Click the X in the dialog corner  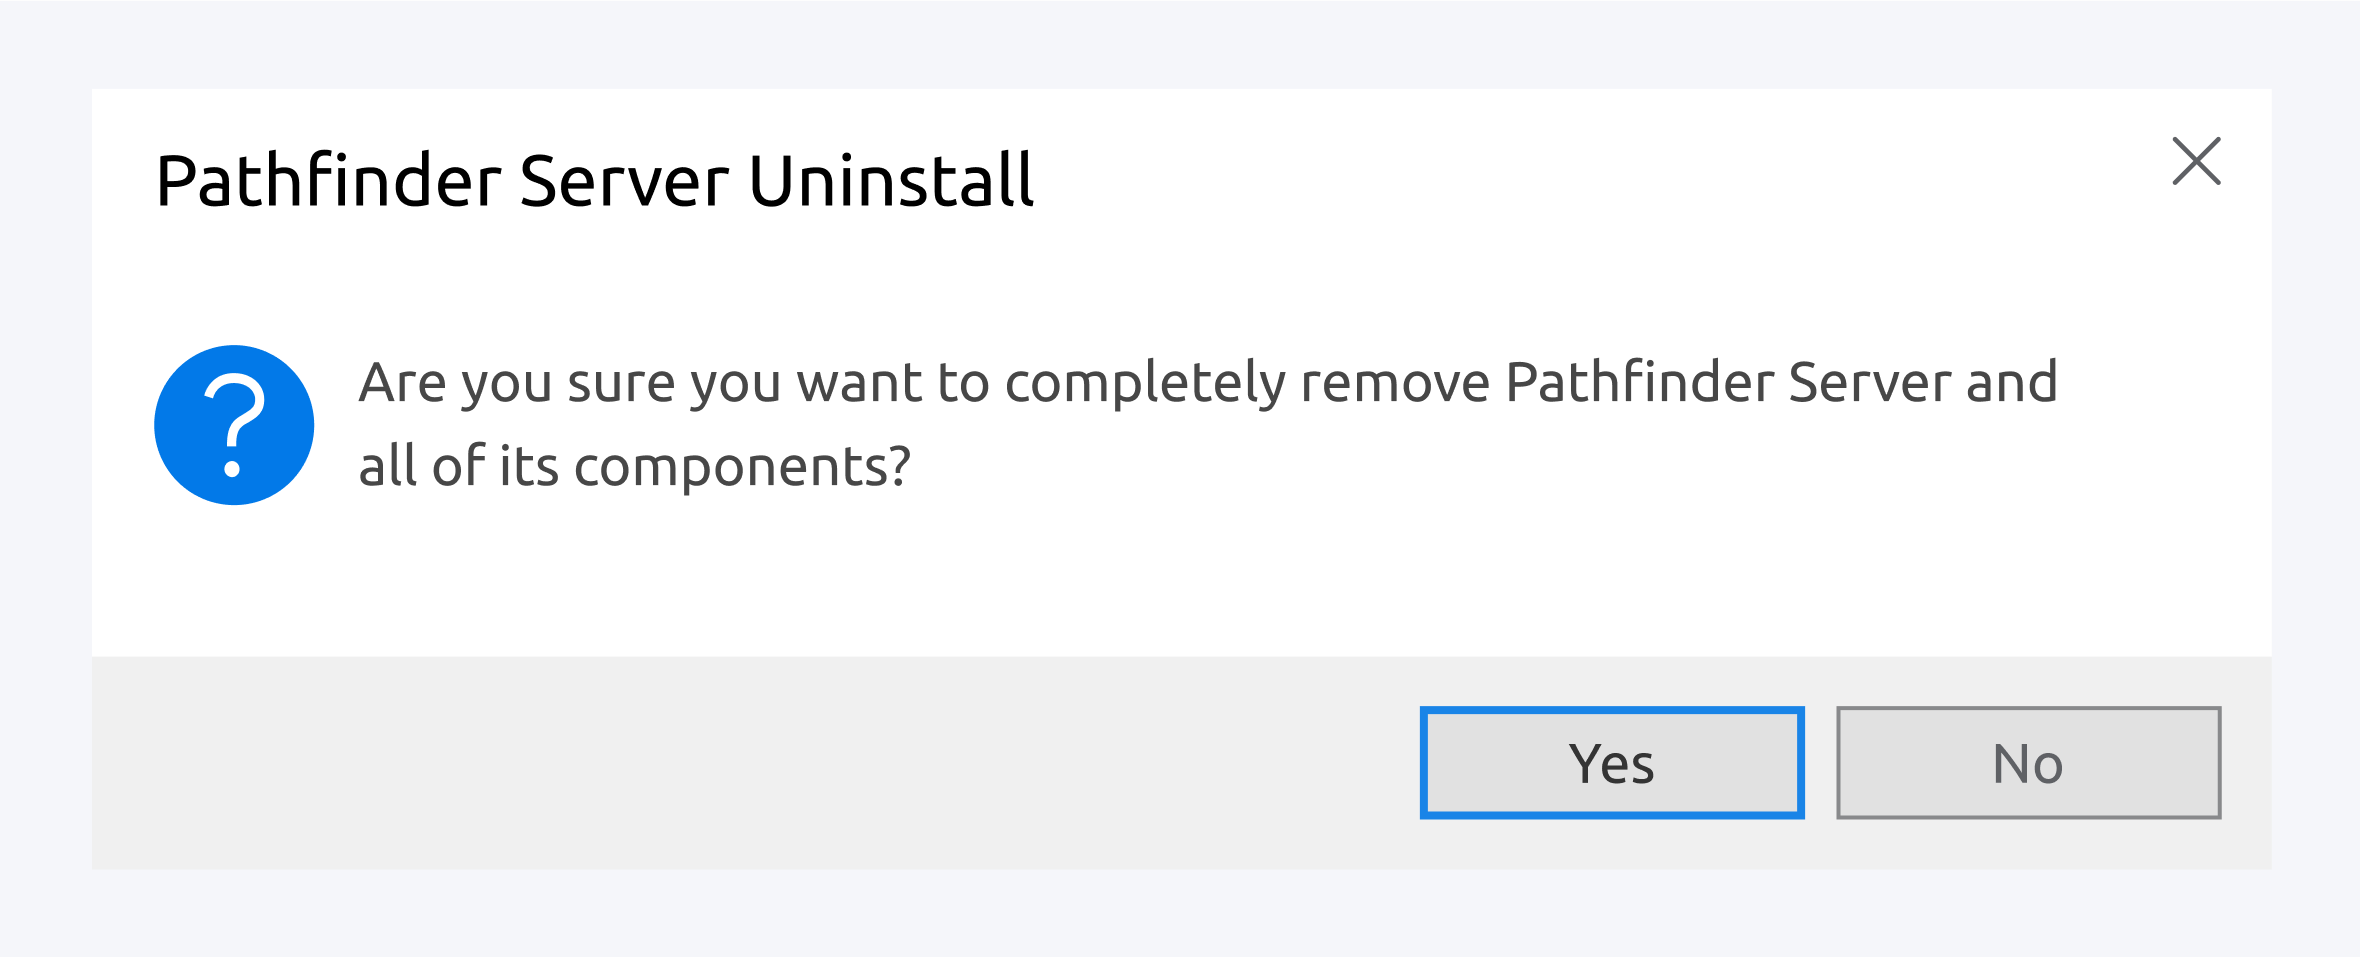2196,161
